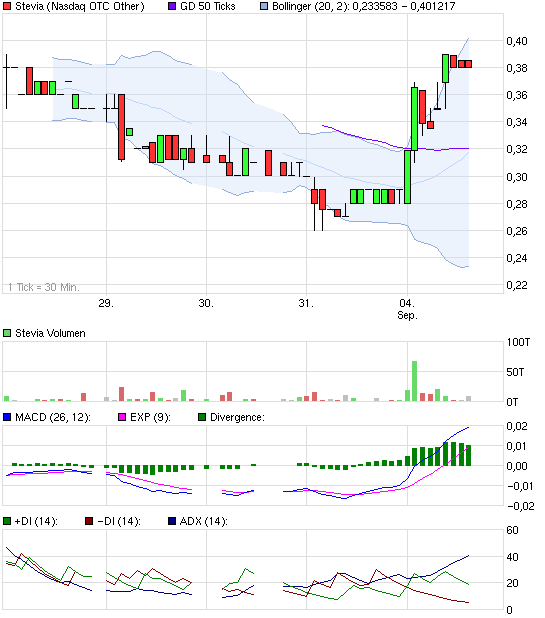Click the 0,40 price axis label
Image resolution: width=545 pixels, height=618 pixels.
click(x=517, y=41)
